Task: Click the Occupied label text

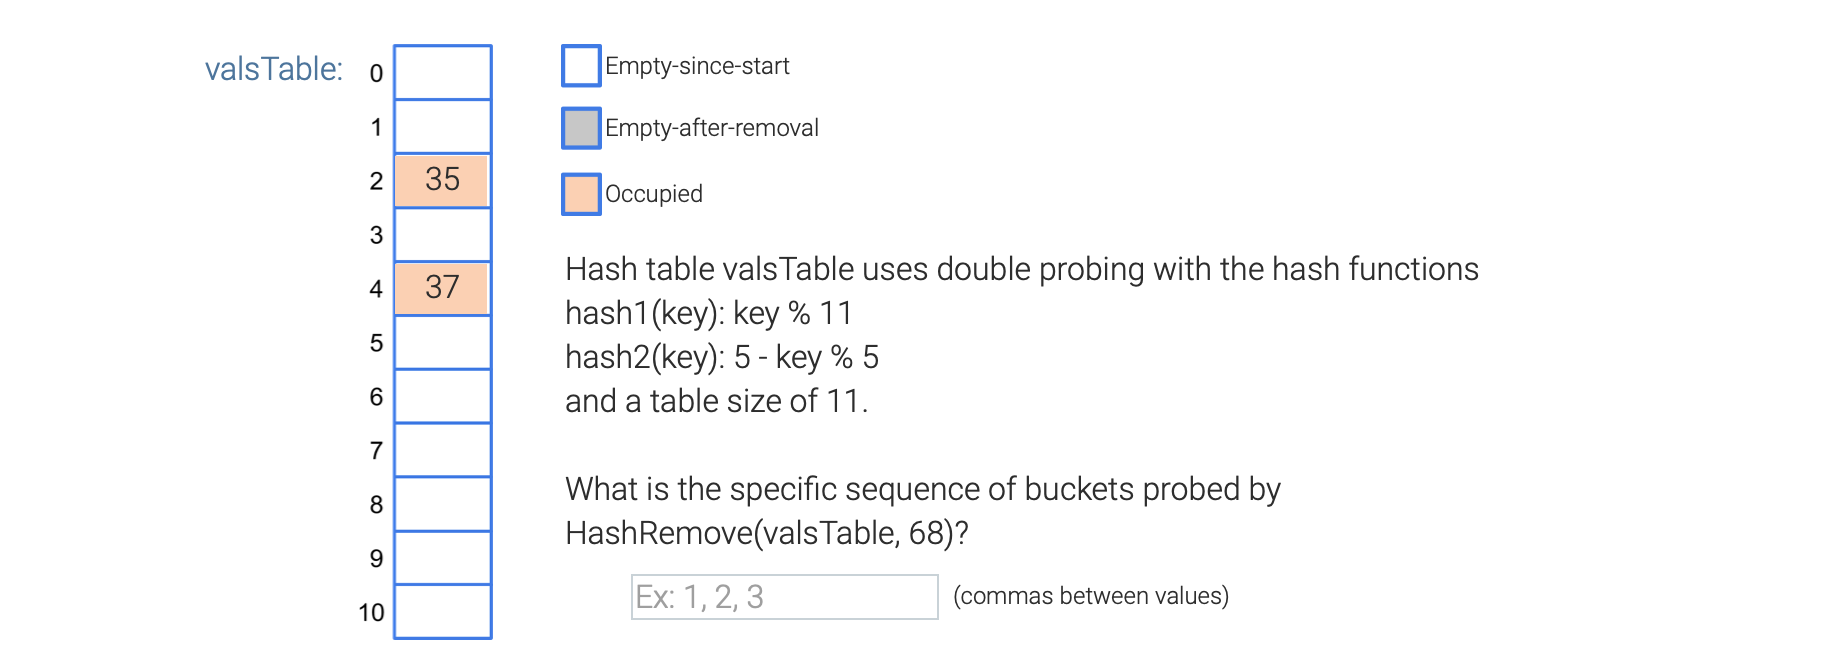Action: click(x=653, y=193)
